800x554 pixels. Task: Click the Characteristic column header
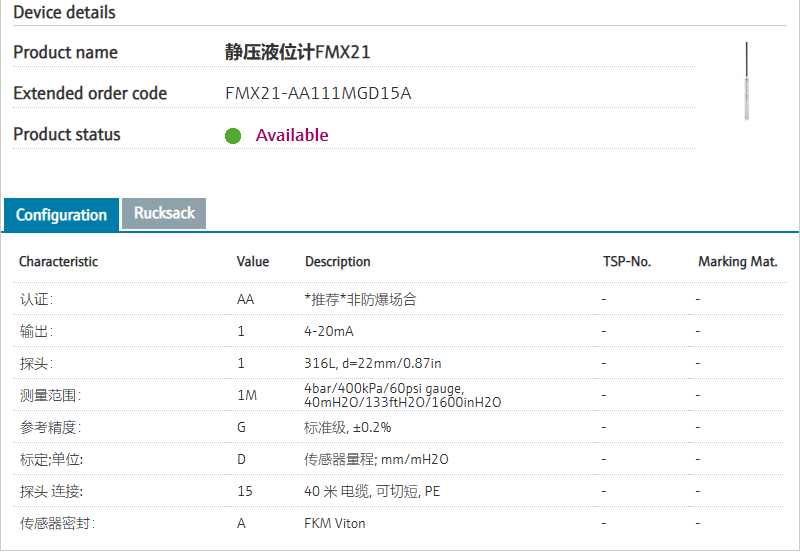click(x=58, y=262)
